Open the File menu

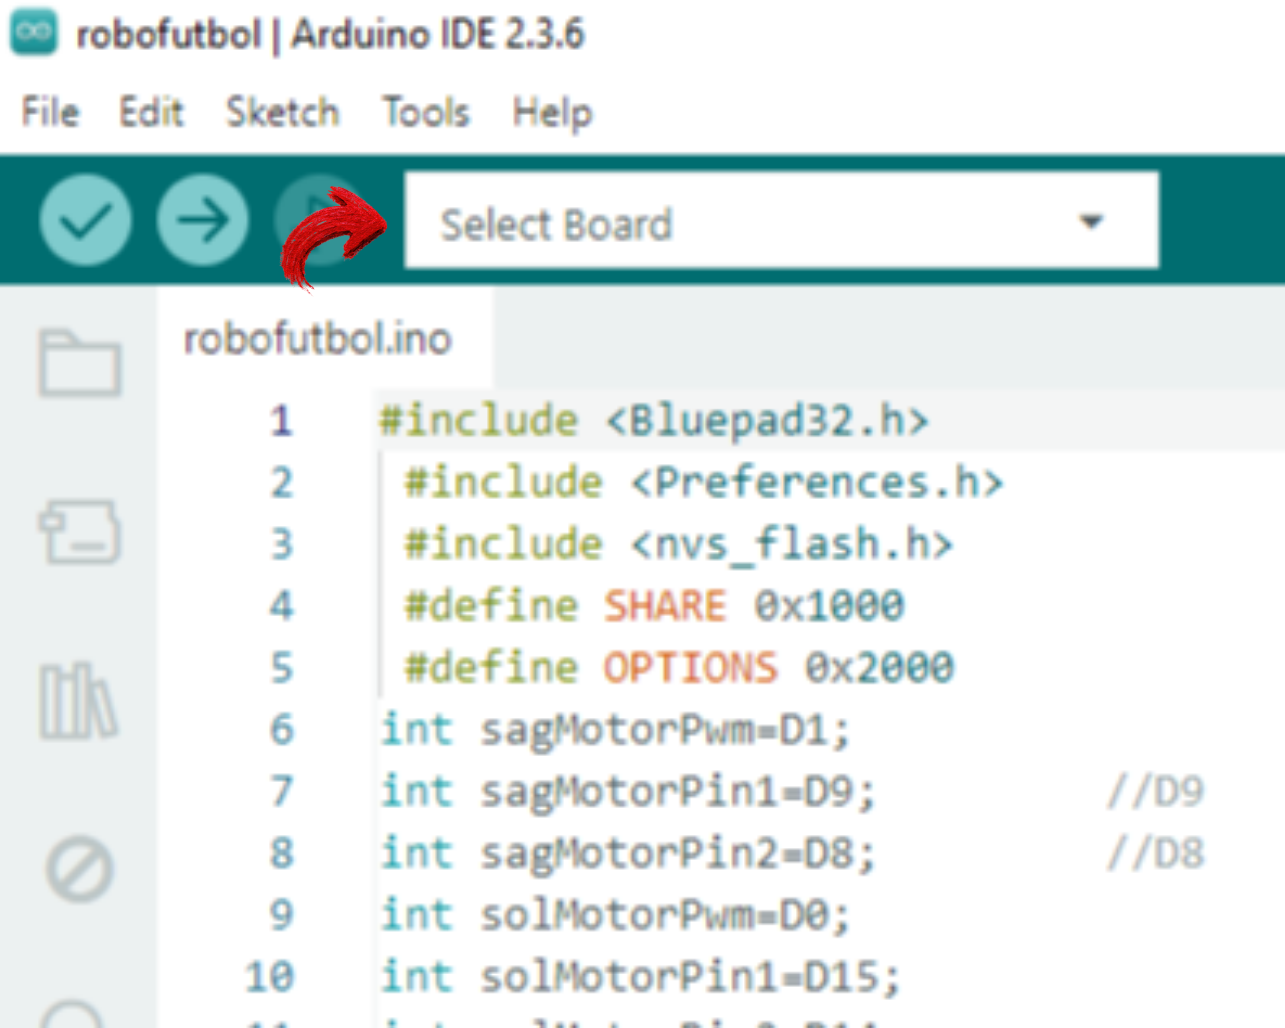click(x=50, y=112)
